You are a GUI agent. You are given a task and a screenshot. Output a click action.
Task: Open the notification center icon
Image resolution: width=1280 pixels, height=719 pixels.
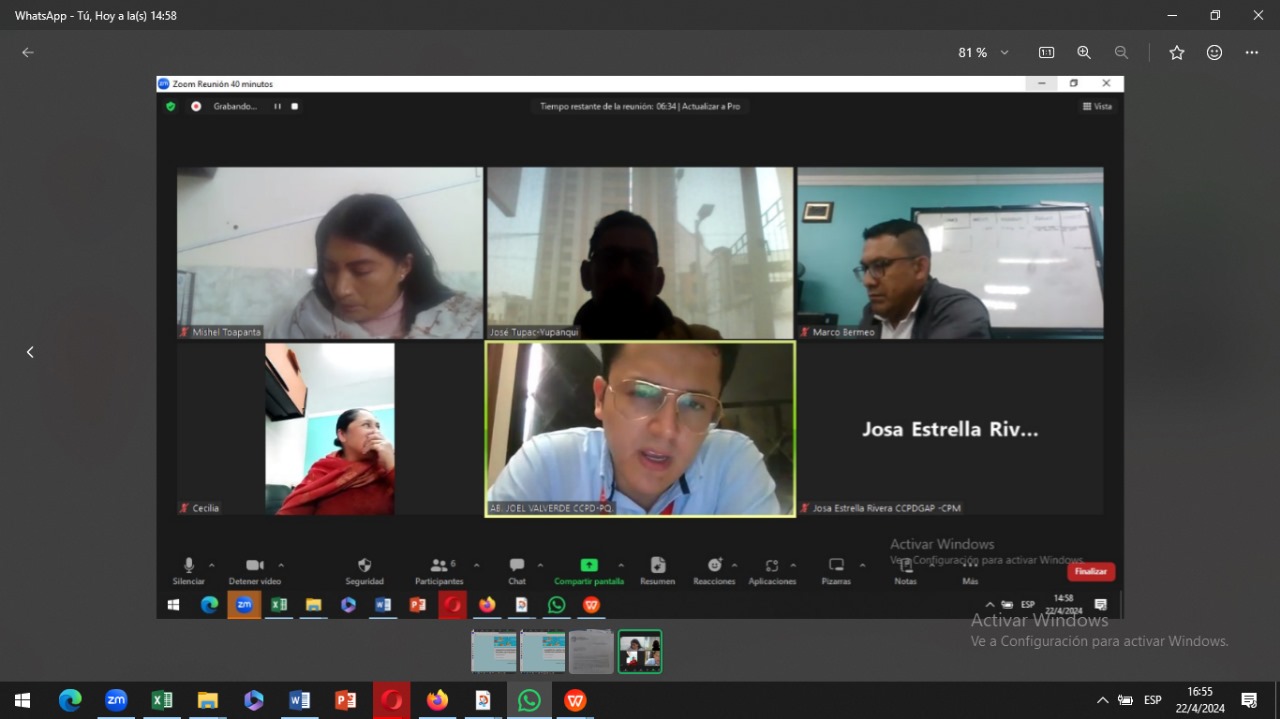1249,700
